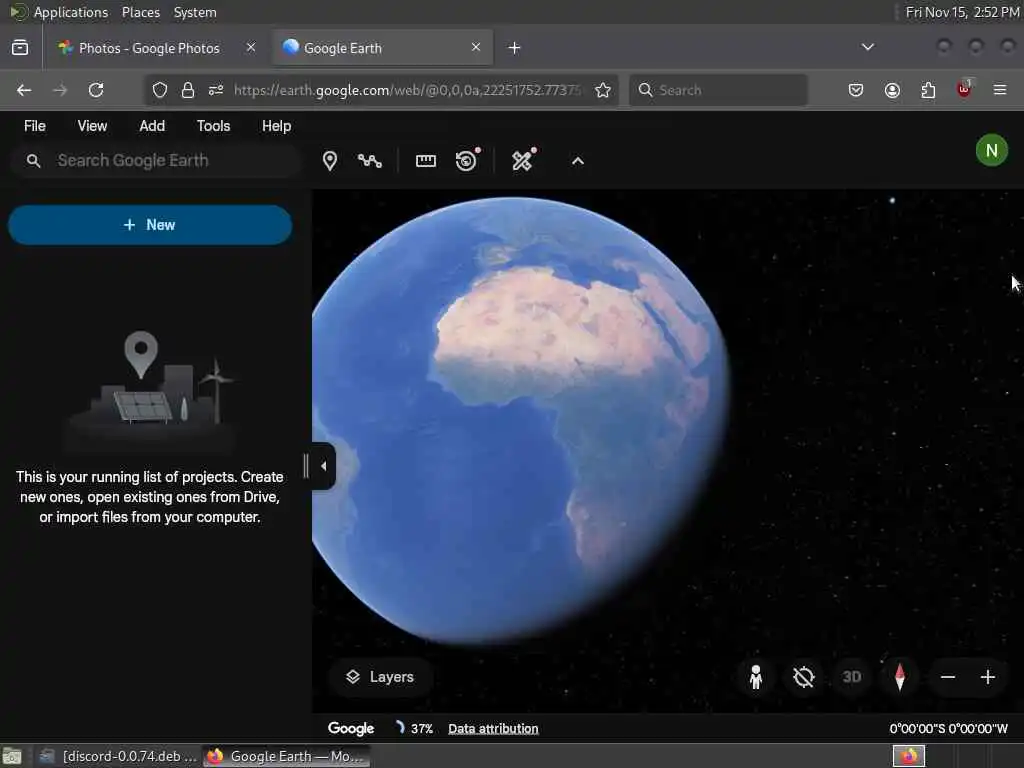1024x768 pixels.
Task: Open the Help menu
Action: tap(276, 126)
